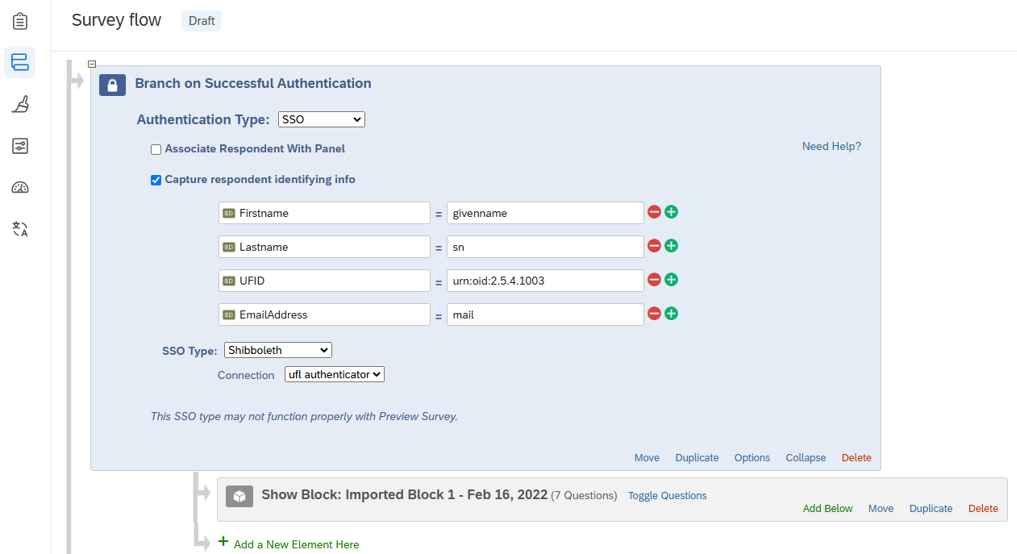
Task: Click the EmailAddress field name input
Action: [x=324, y=314]
